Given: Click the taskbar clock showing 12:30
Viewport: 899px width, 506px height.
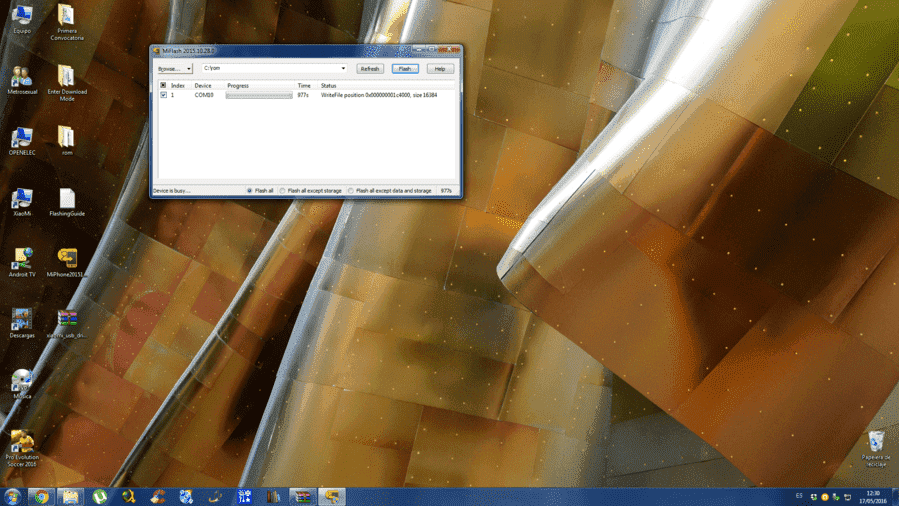Looking at the screenshot, I should pos(873,497).
